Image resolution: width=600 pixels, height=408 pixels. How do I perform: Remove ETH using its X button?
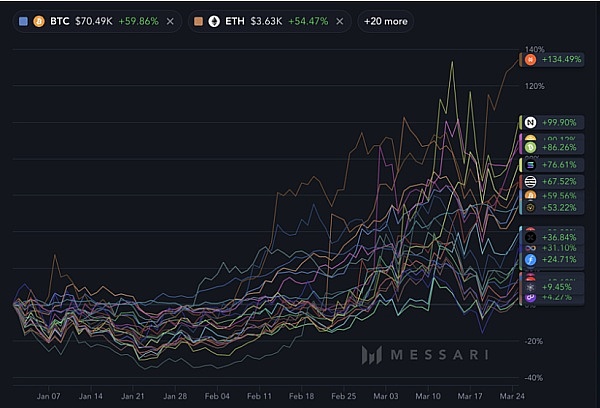(342, 21)
